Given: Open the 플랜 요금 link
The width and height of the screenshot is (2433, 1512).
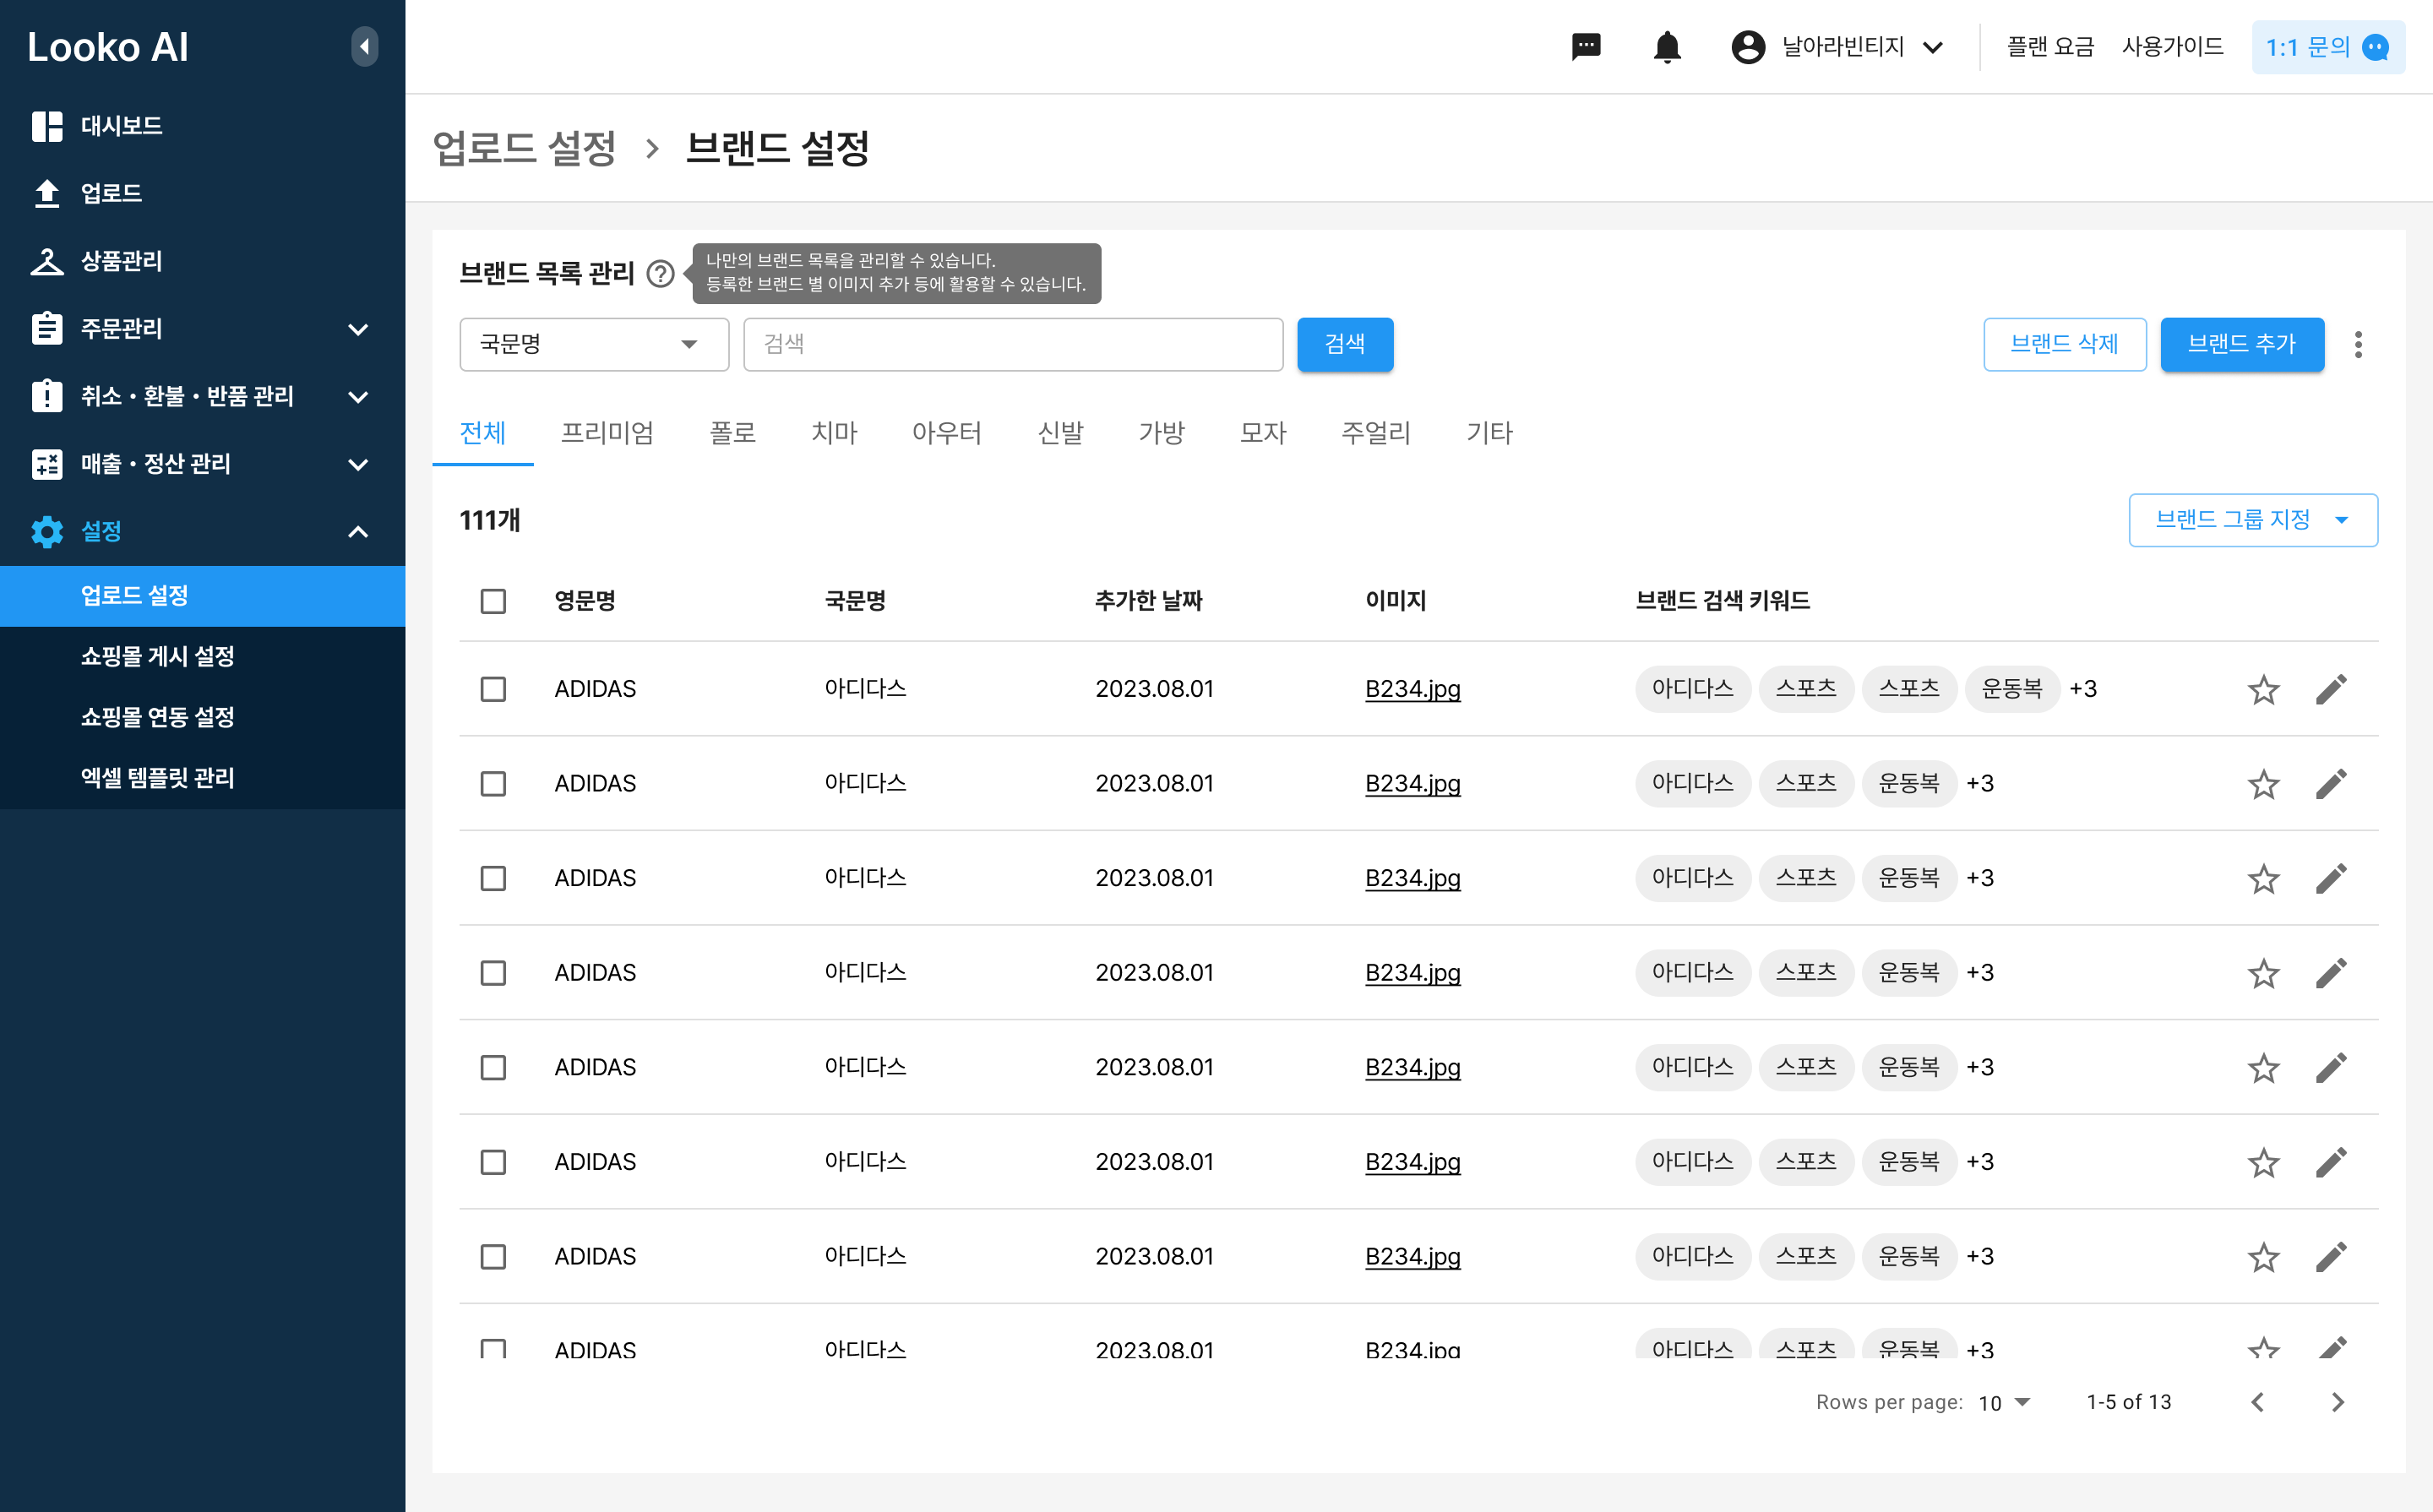Looking at the screenshot, I should [x=2050, y=47].
